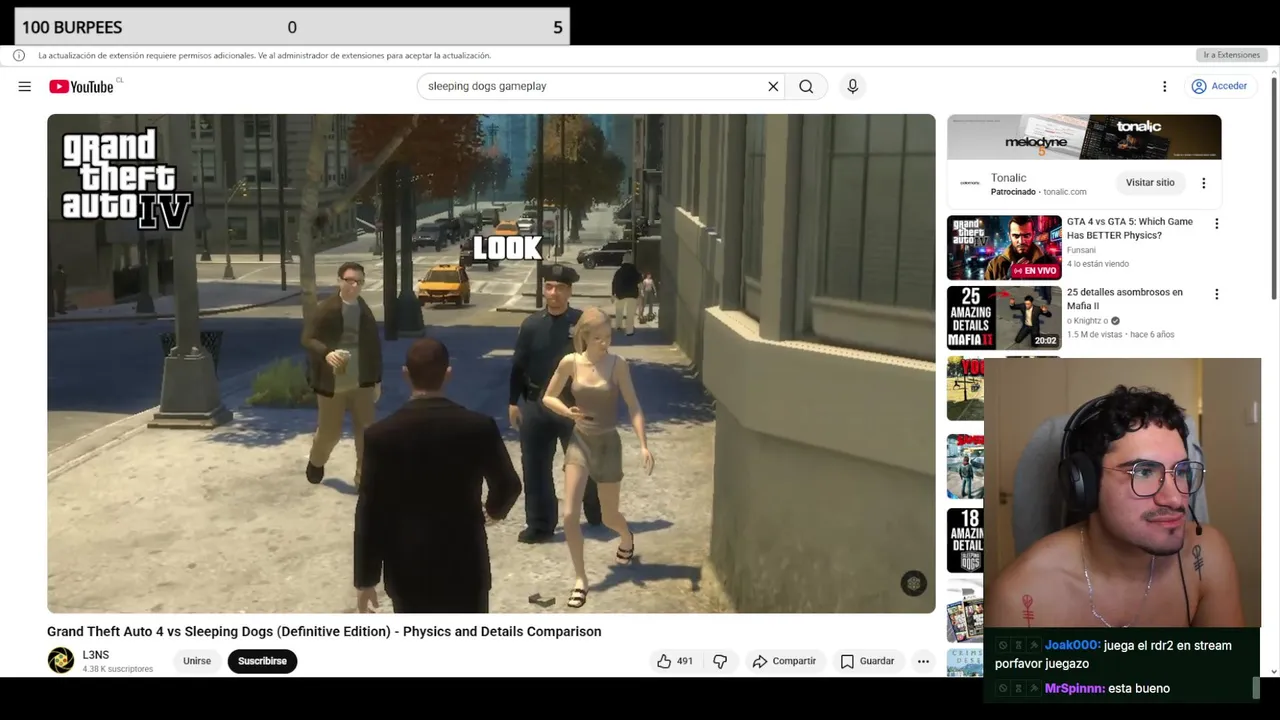Click the Compartir share button
1280x720 pixels.
point(784,661)
